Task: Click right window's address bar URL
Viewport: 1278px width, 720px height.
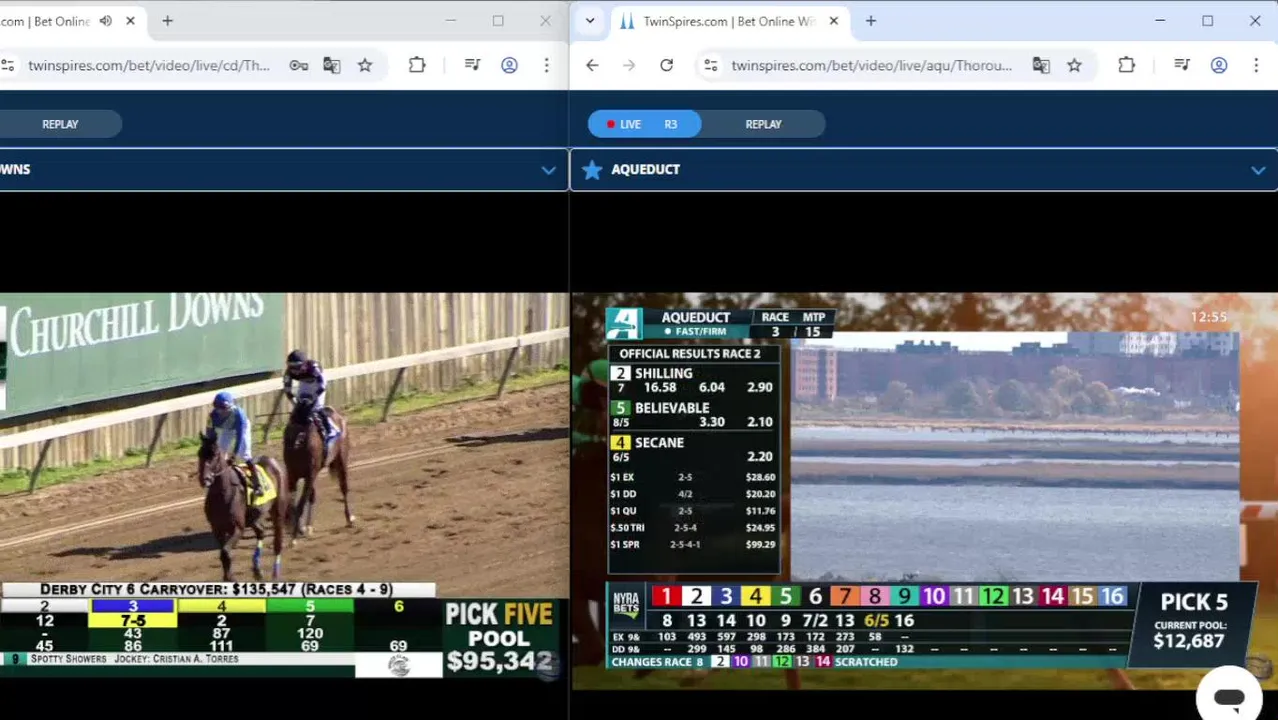Action: pyautogui.click(x=871, y=65)
